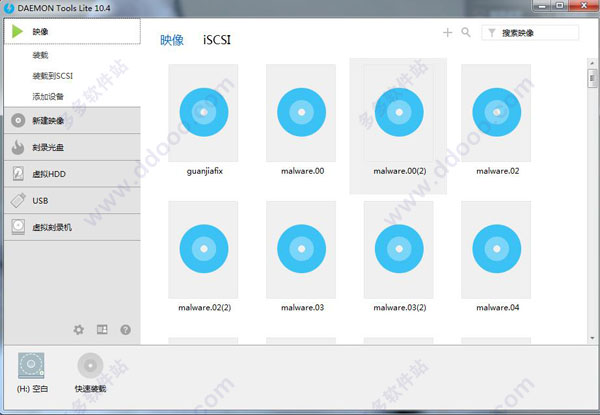Click the green play arrow icon beside 映像
Image resolution: width=600 pixels, height=415 pixels.
click(x=17, y=31)
